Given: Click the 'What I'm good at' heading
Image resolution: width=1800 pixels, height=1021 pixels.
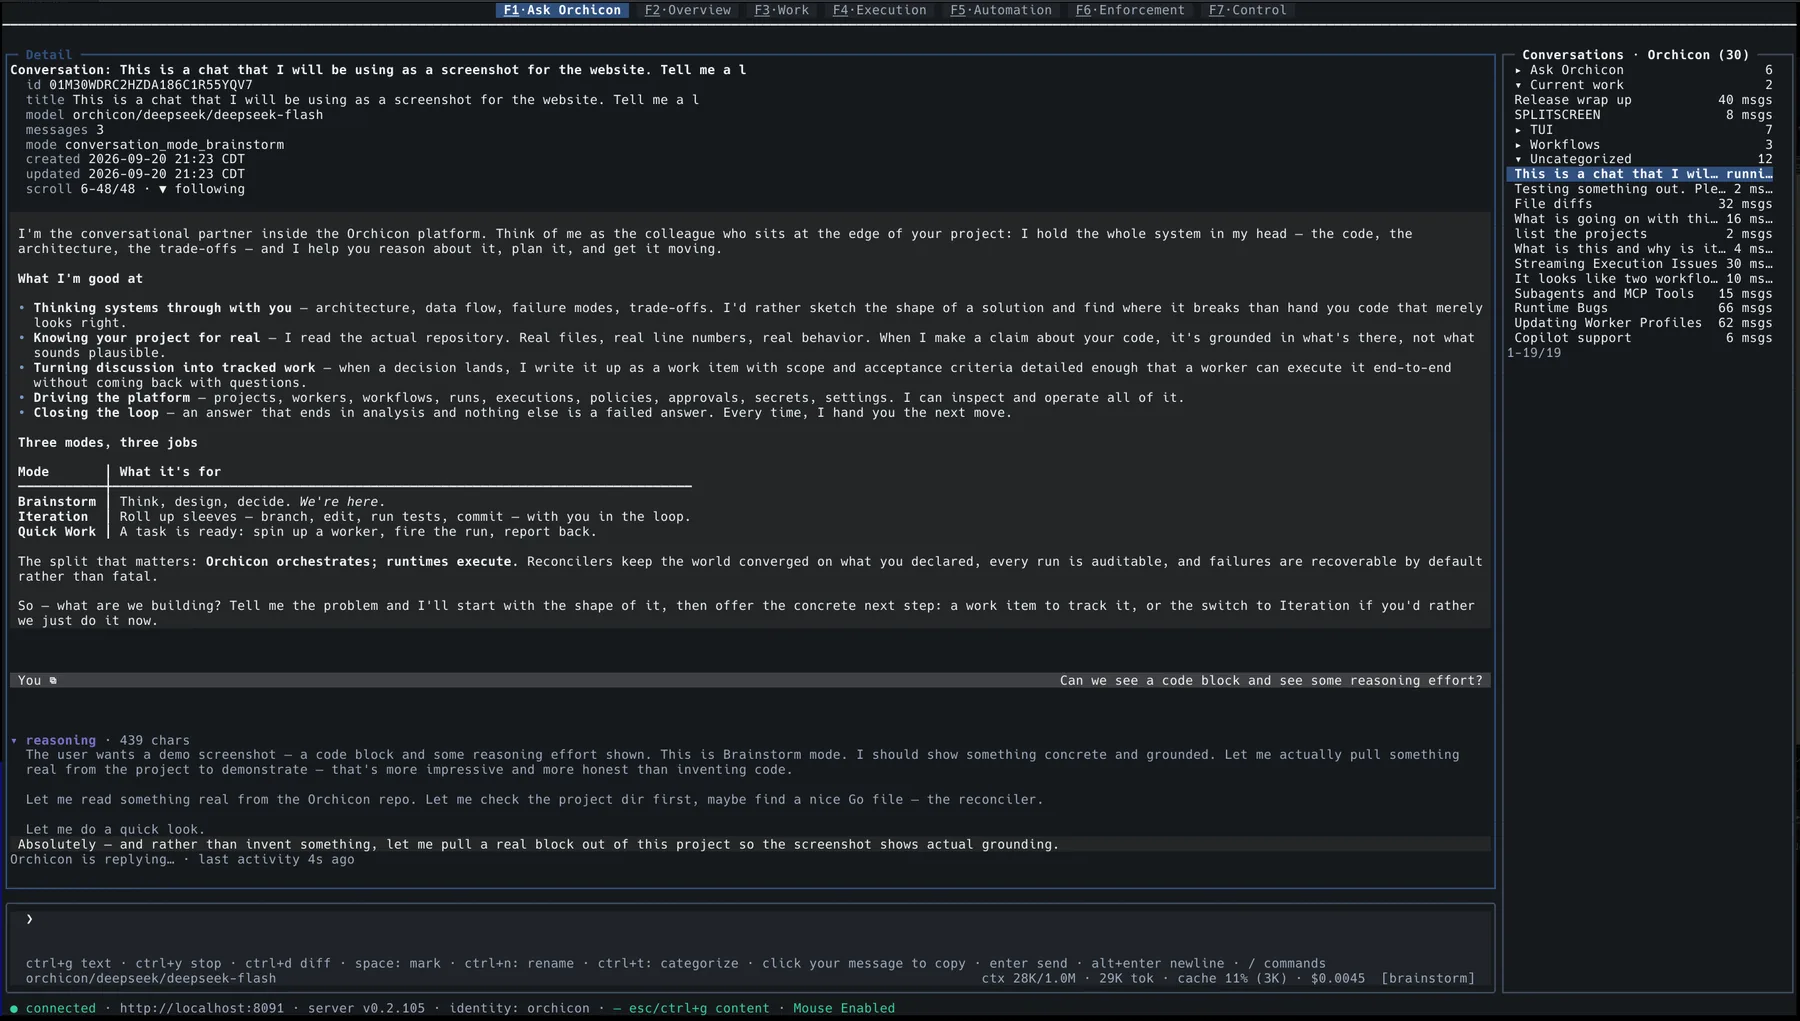Looking at the screenshot, I should (80, 279).
